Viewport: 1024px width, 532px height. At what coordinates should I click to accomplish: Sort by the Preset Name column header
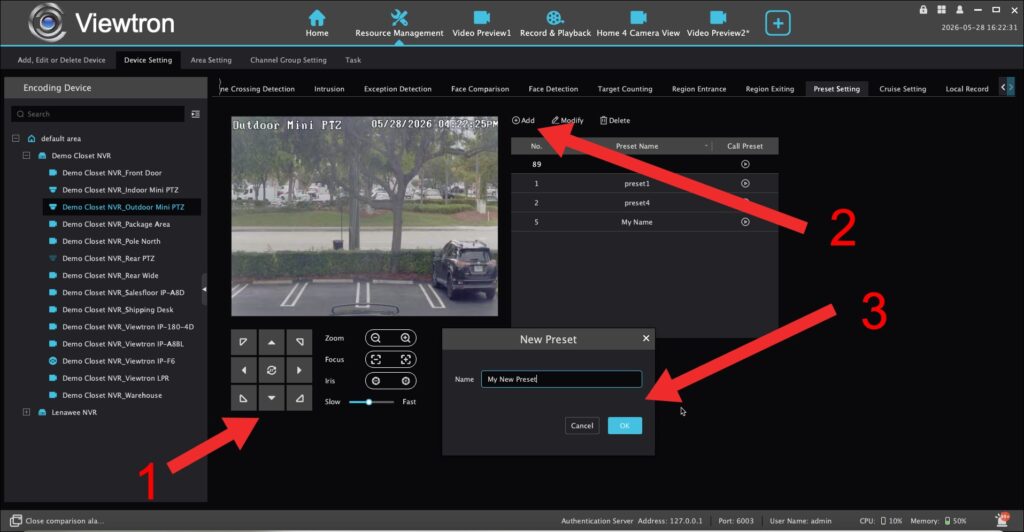(x=637, y=146)
